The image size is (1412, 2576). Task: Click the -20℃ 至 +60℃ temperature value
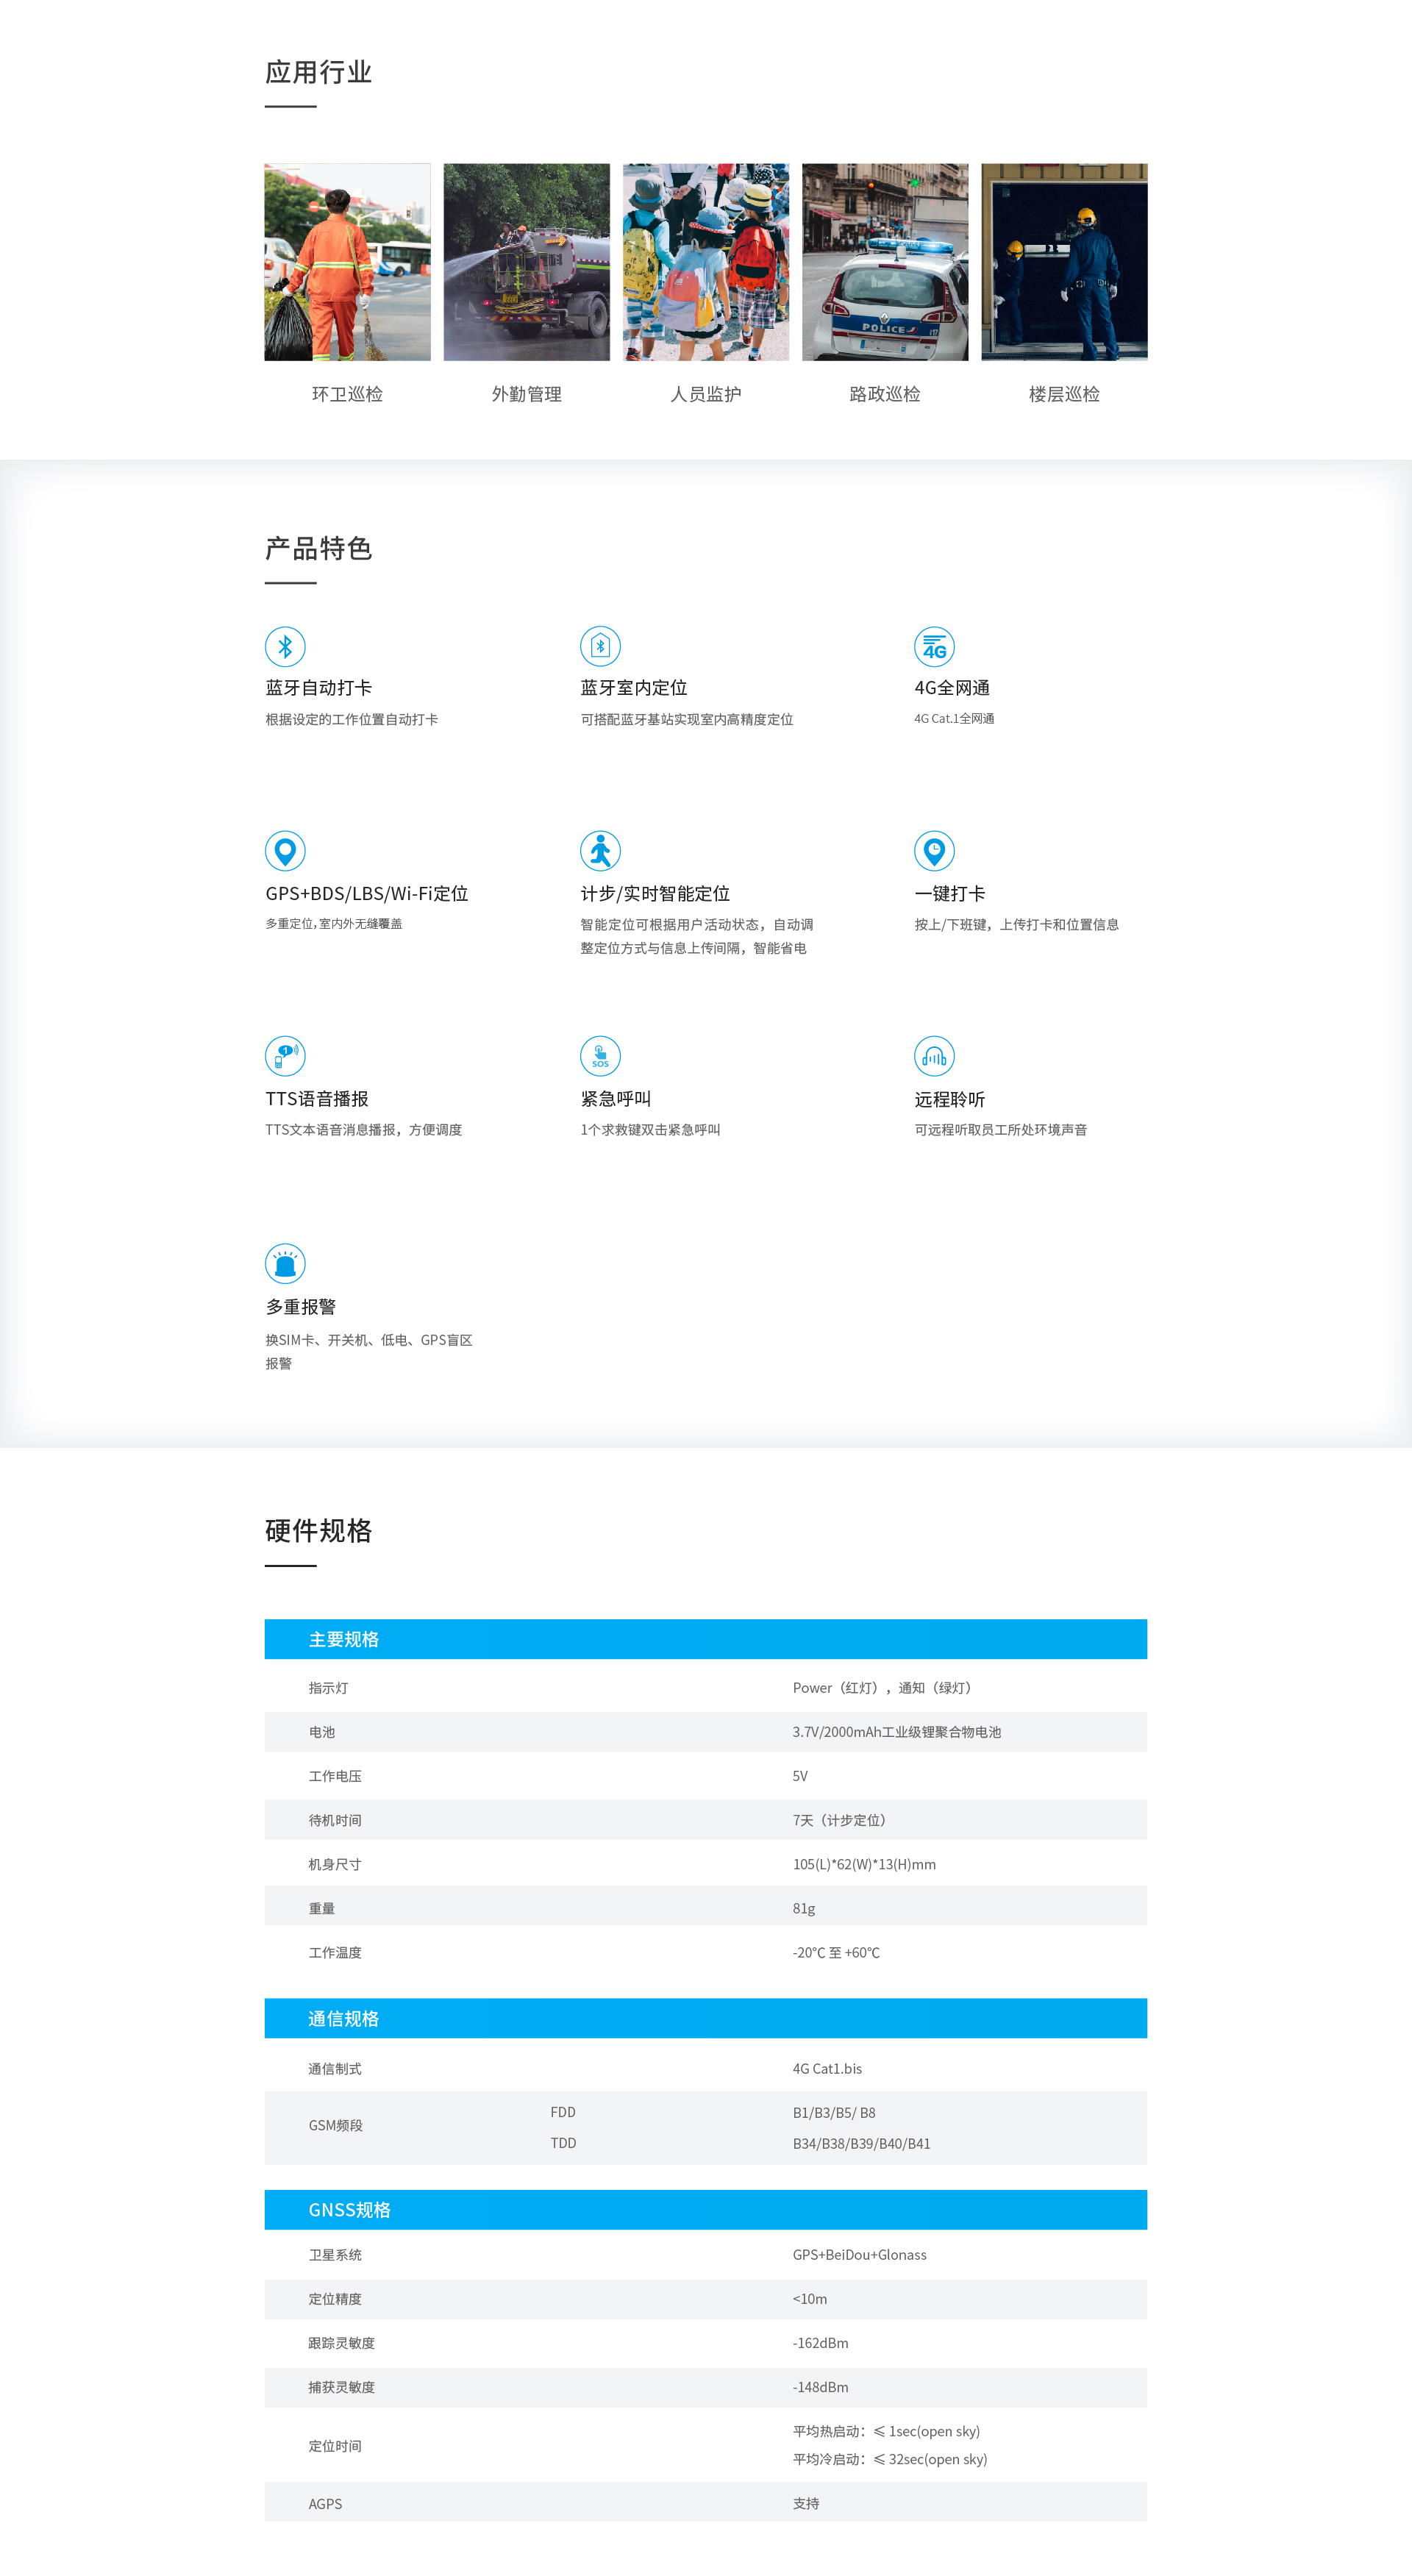point(836,1952)
